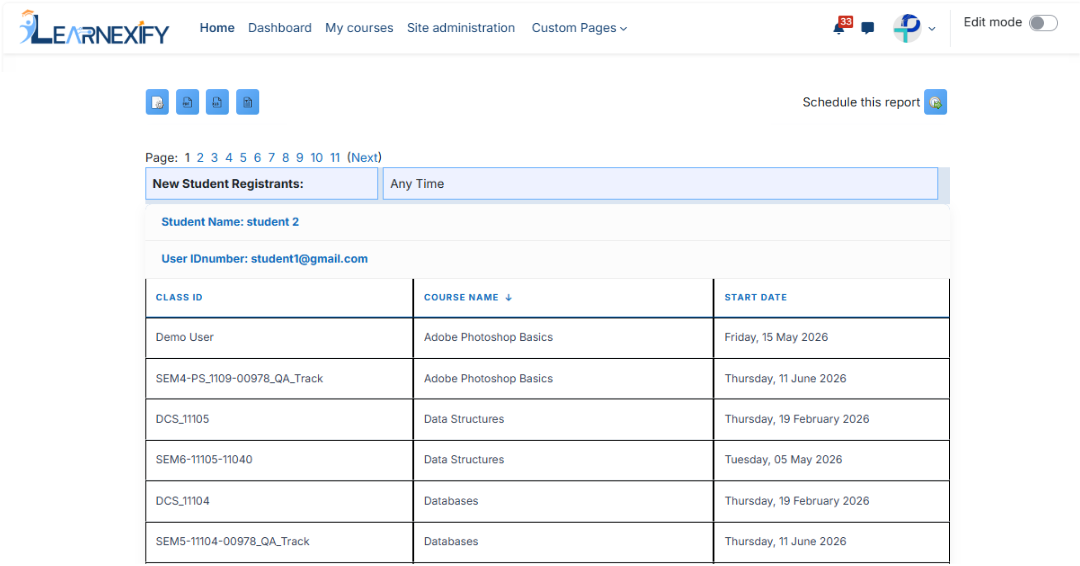Go to page 6 of the report
This screenshot has height=566, width=1080.
[257, 158]
